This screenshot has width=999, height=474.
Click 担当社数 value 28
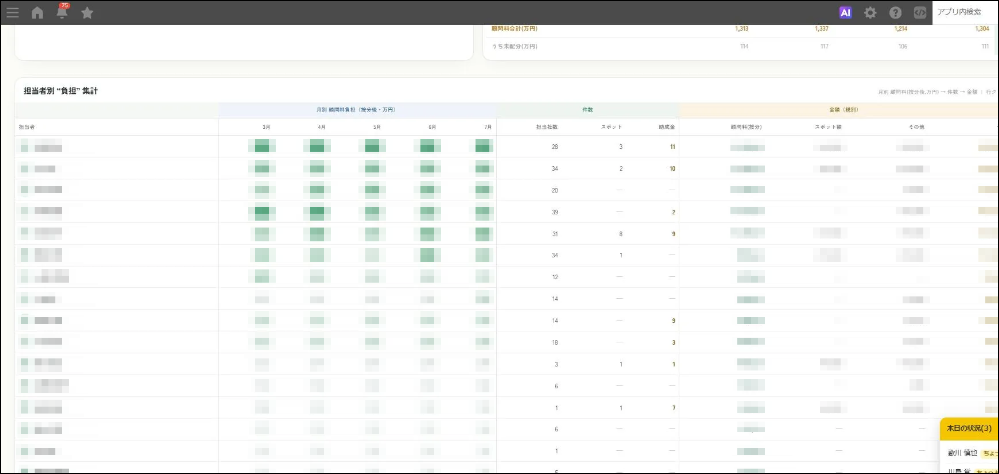tap(555, 147)
